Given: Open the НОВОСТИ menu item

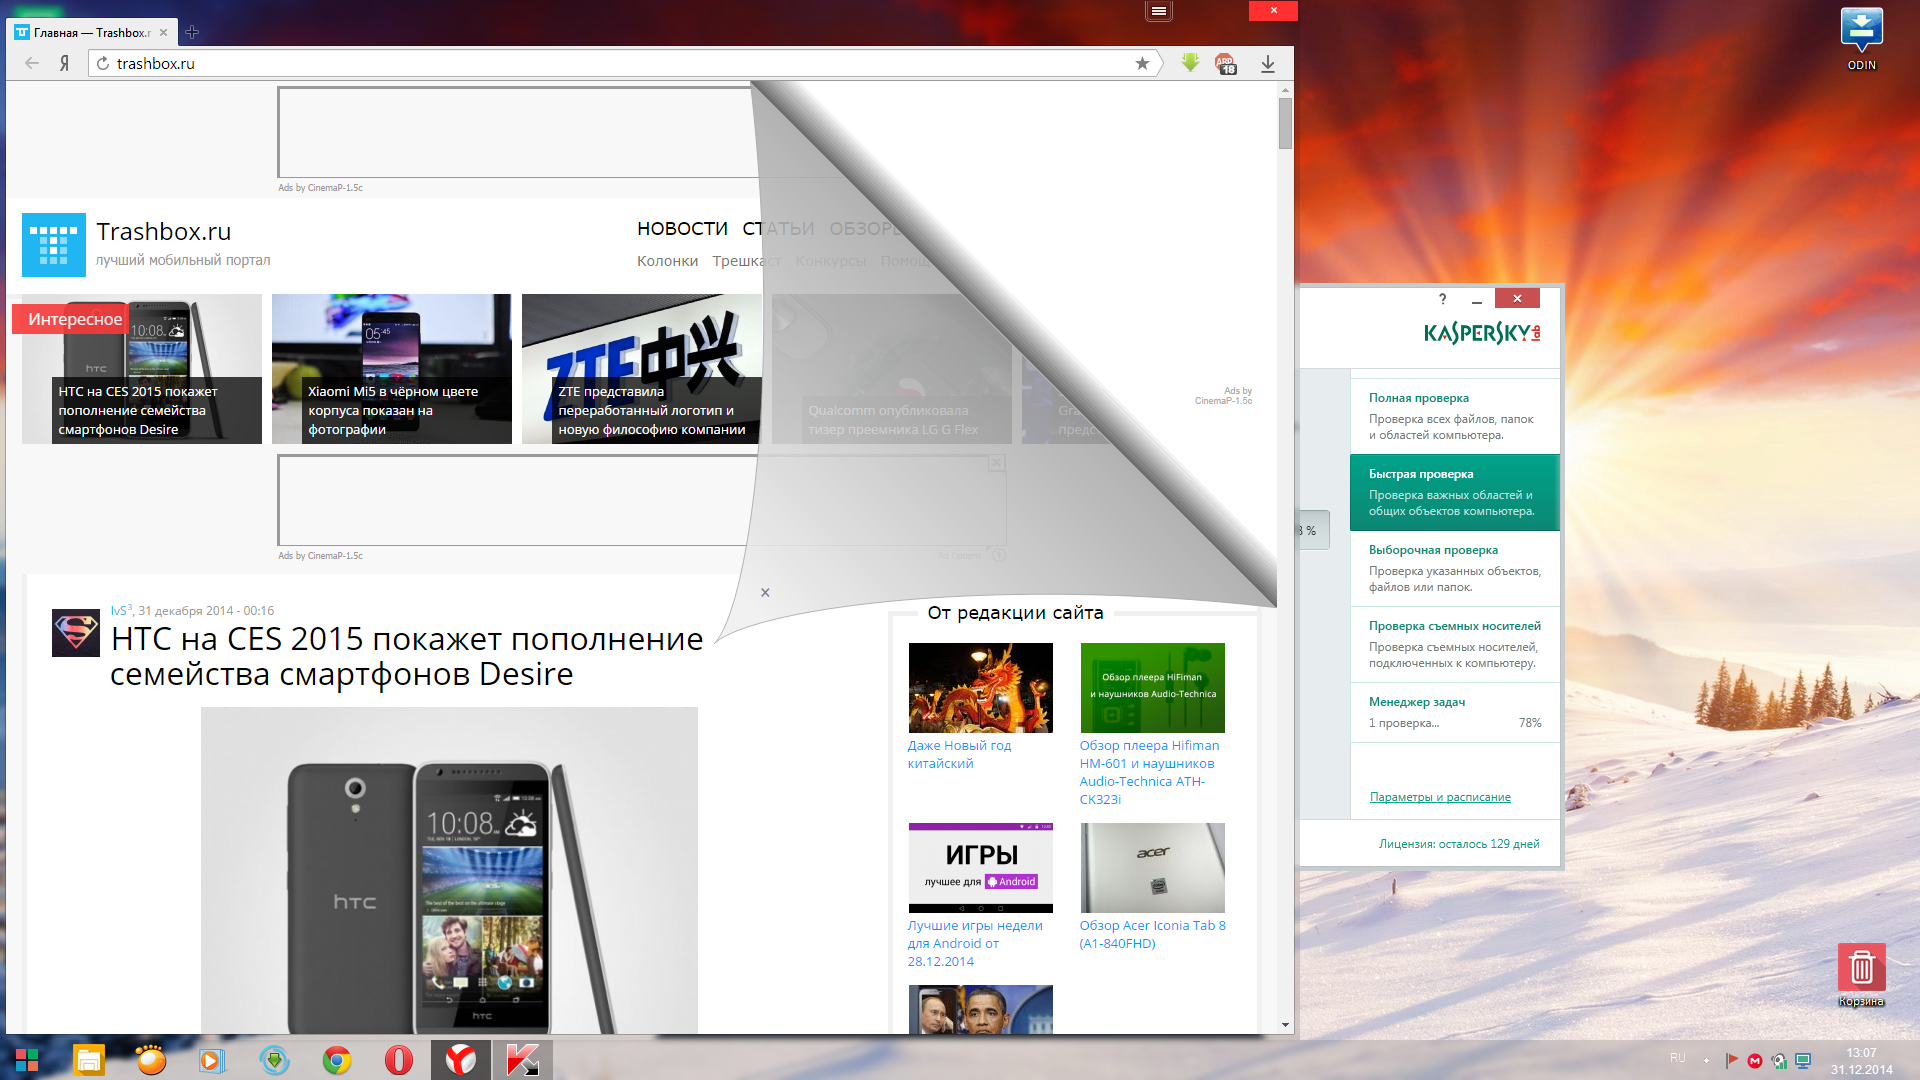Looking at the screenshot, I should tap(682, 229).
